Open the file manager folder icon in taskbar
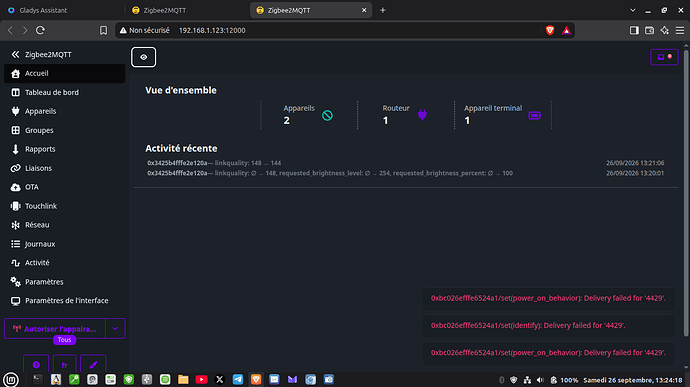This screenshot has height=387, width=690. tap(183, 379)
